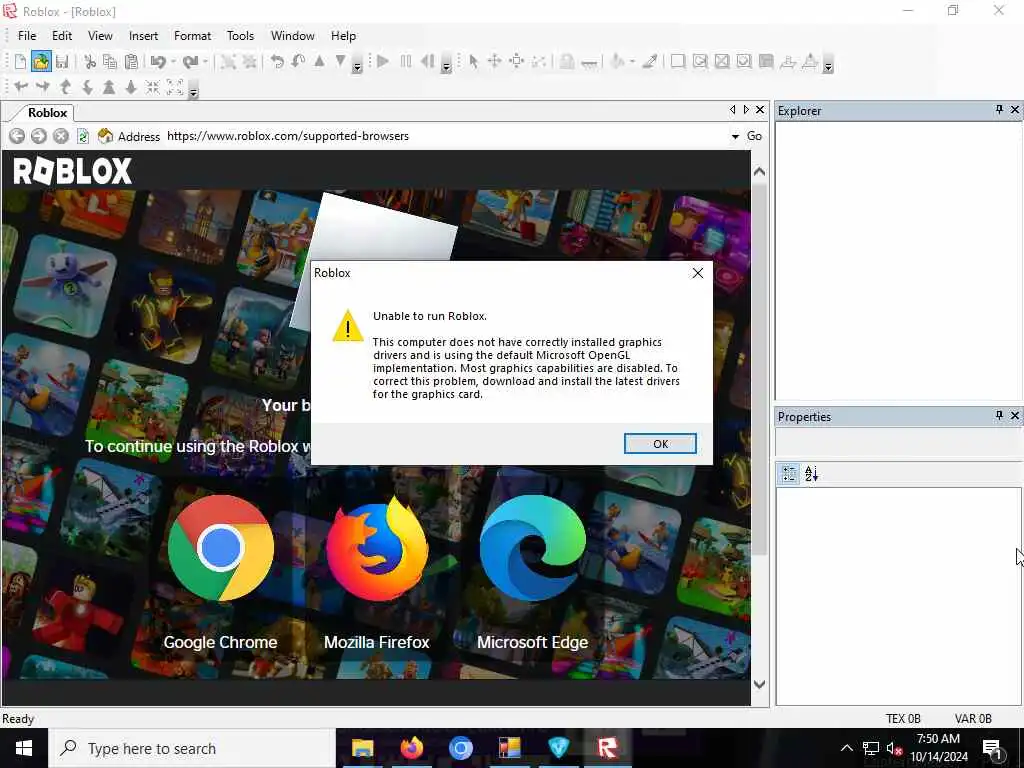
Task: Click the browser Refresh icon
Action: coord(83,136)
